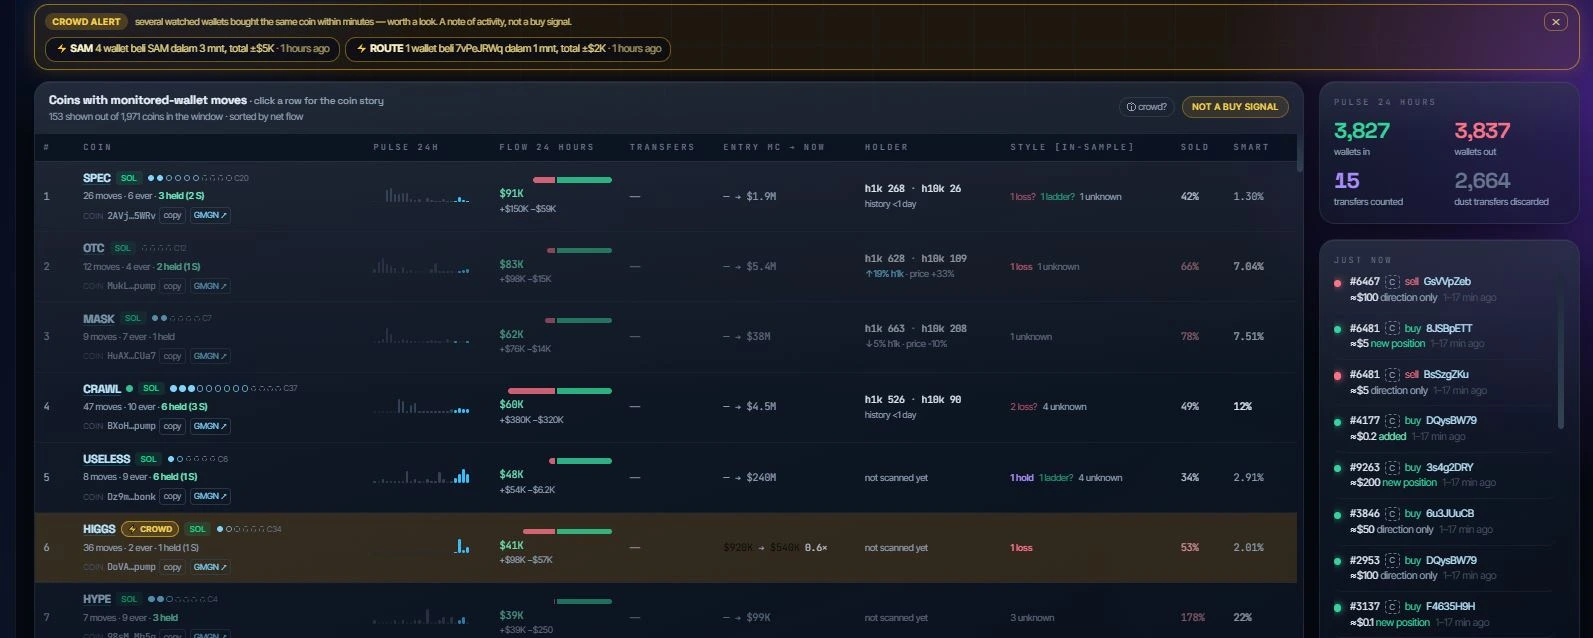
Task: Click the FLOW 24 HOURS column header
Action: point(547,147)
